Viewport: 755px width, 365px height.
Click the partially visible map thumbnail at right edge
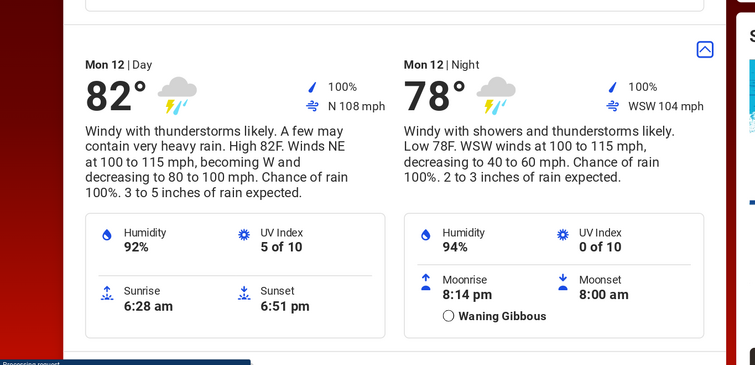pyautogui.click(x=752, y=96)
